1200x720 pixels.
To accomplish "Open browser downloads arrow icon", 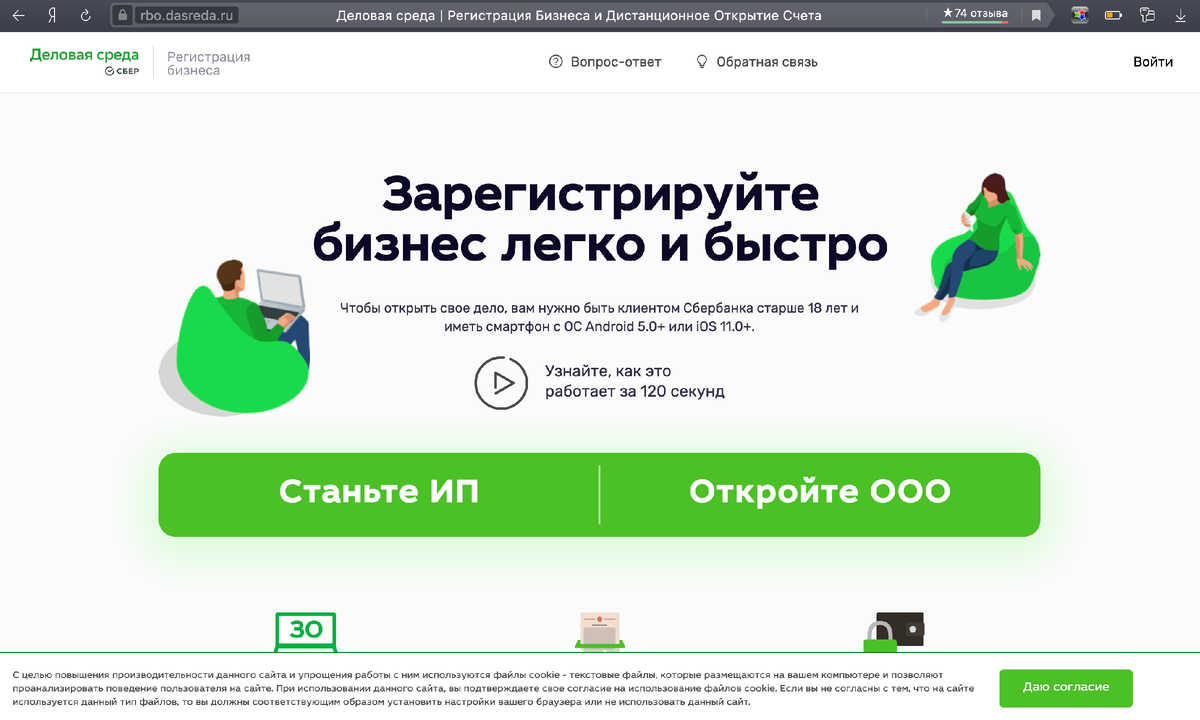I will (1181, 15).
